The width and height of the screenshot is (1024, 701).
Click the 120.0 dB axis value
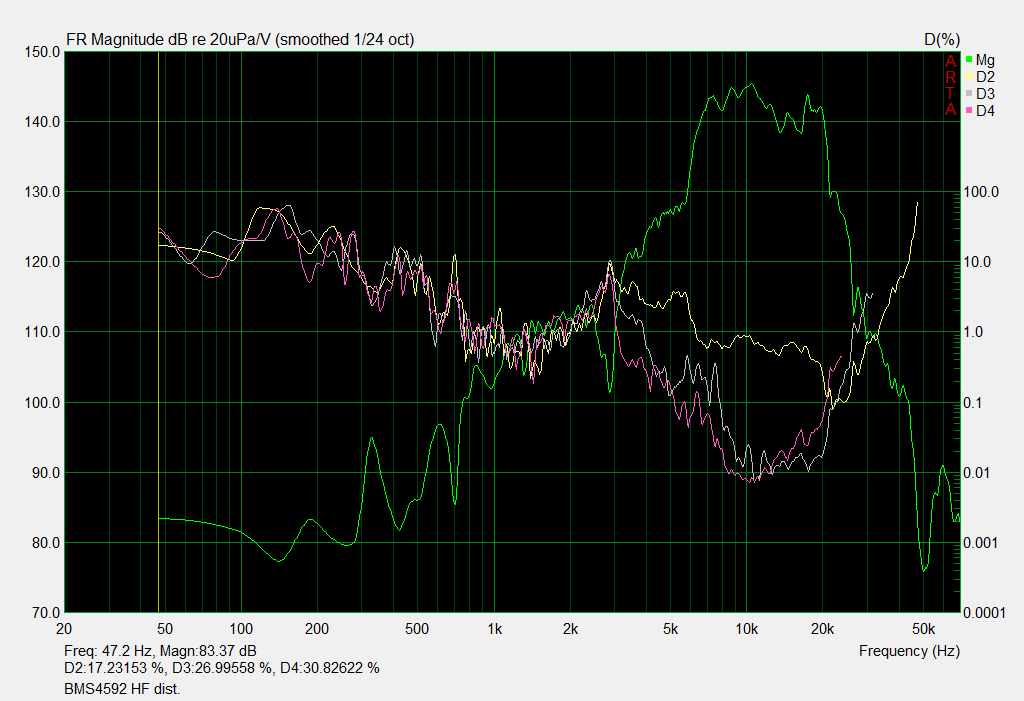tap(42, 262)
